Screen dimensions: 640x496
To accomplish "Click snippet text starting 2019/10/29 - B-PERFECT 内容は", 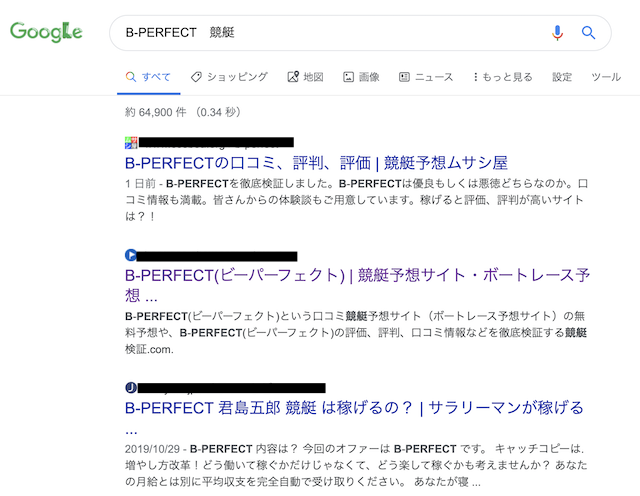I will pyautogui.click(x=356, y=465).
